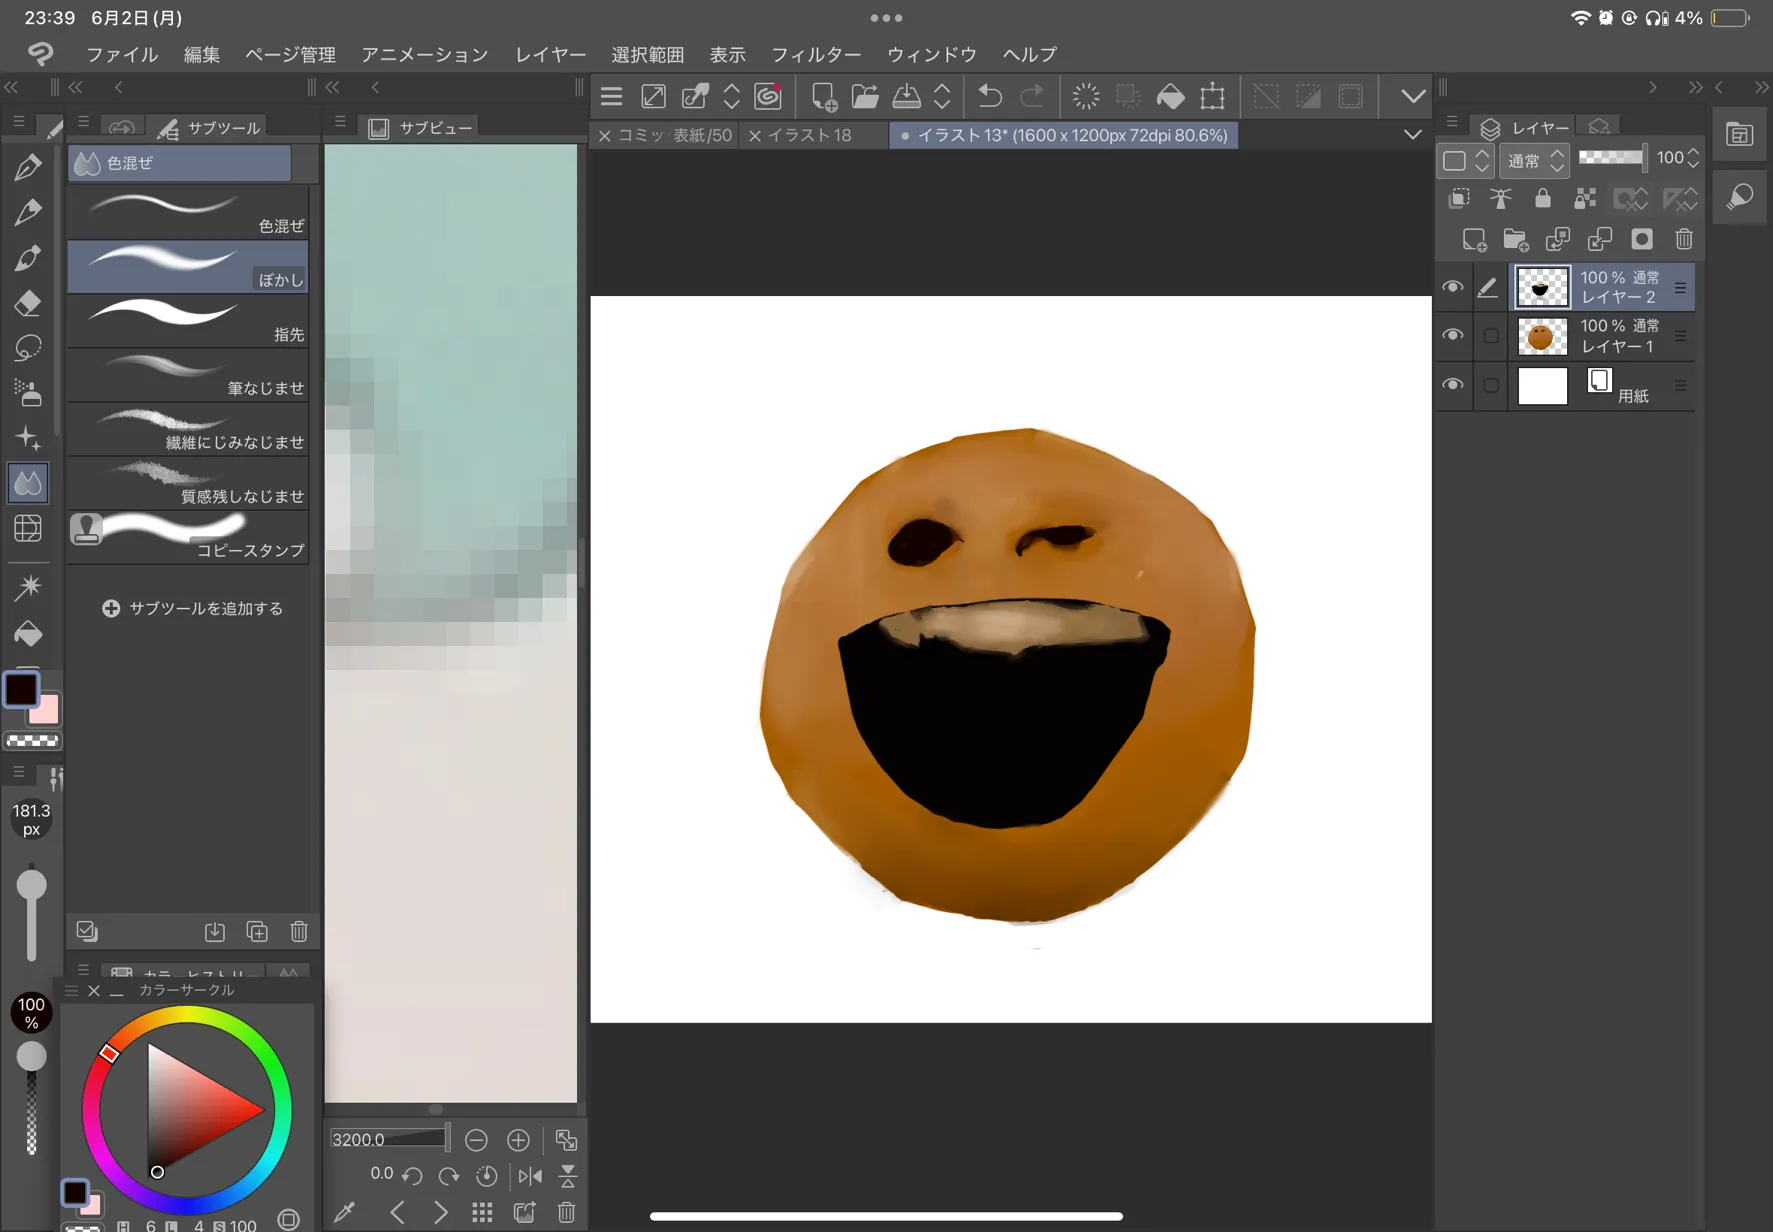Click サブツールを追加する button
This screenshot has width=1773, height=1232.
point(193,608)
